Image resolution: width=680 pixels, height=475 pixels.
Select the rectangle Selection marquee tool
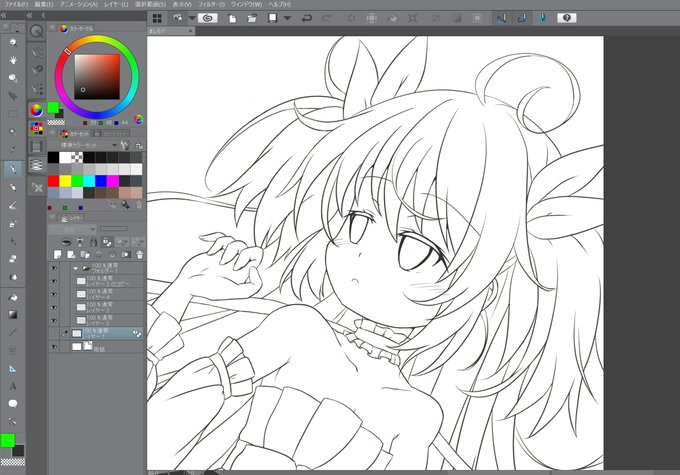[13, 114]
